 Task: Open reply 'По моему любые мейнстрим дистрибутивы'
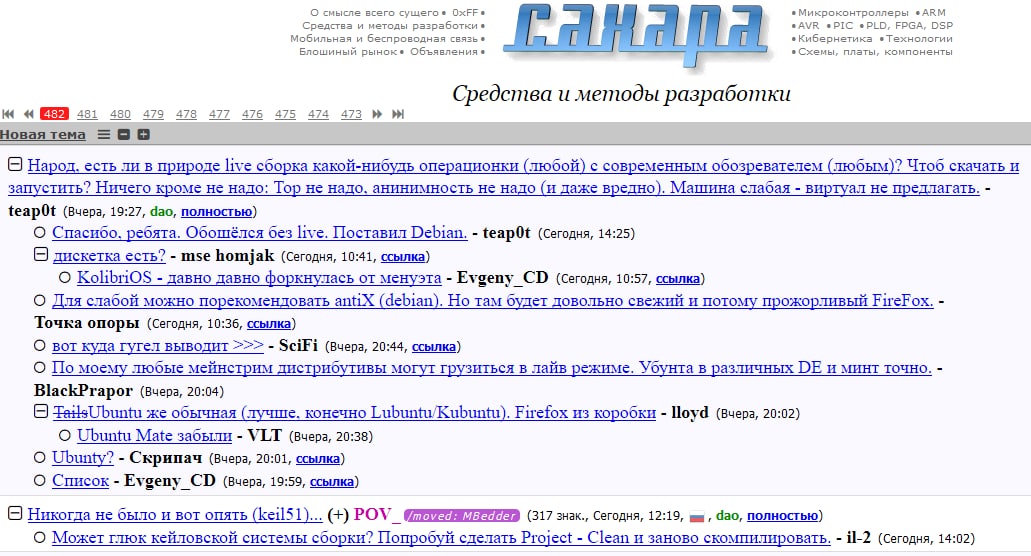tap(492, 367)
